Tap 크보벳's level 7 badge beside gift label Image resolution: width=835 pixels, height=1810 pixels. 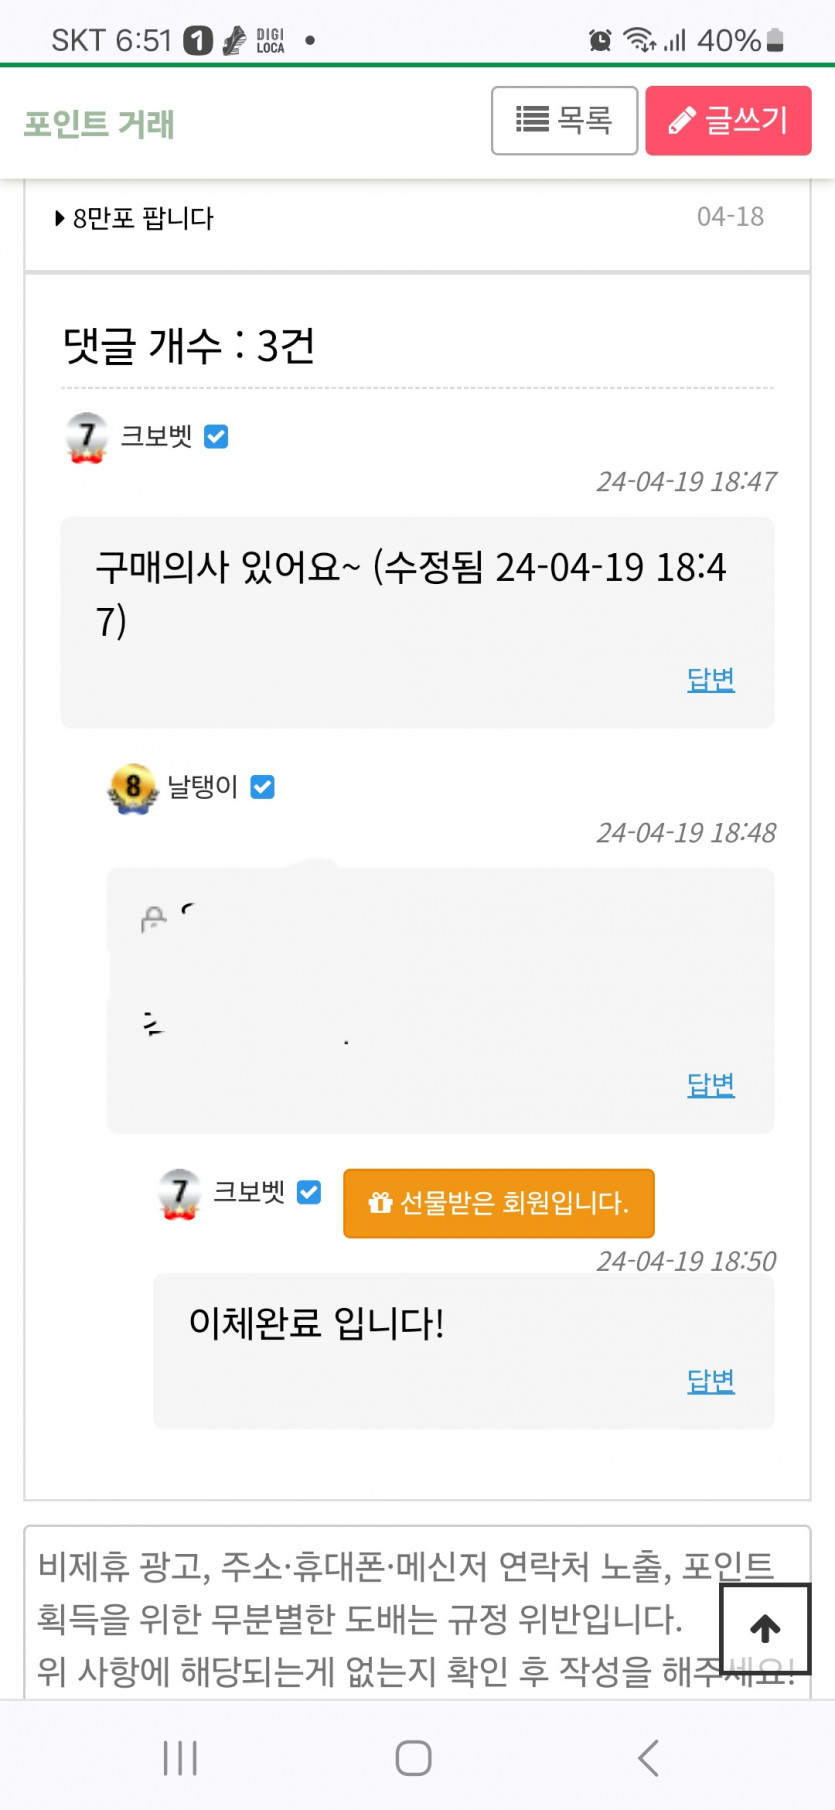coord(180,1193)
